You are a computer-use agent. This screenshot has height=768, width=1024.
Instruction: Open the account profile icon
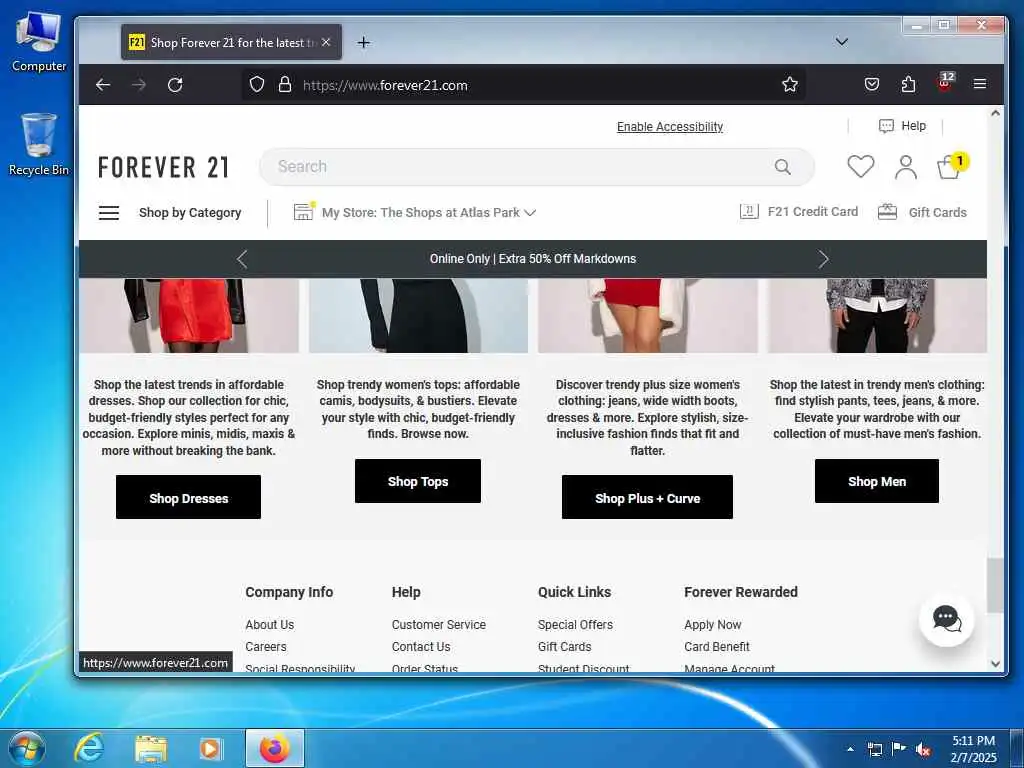pyautogui.click(x=906, y=167)
